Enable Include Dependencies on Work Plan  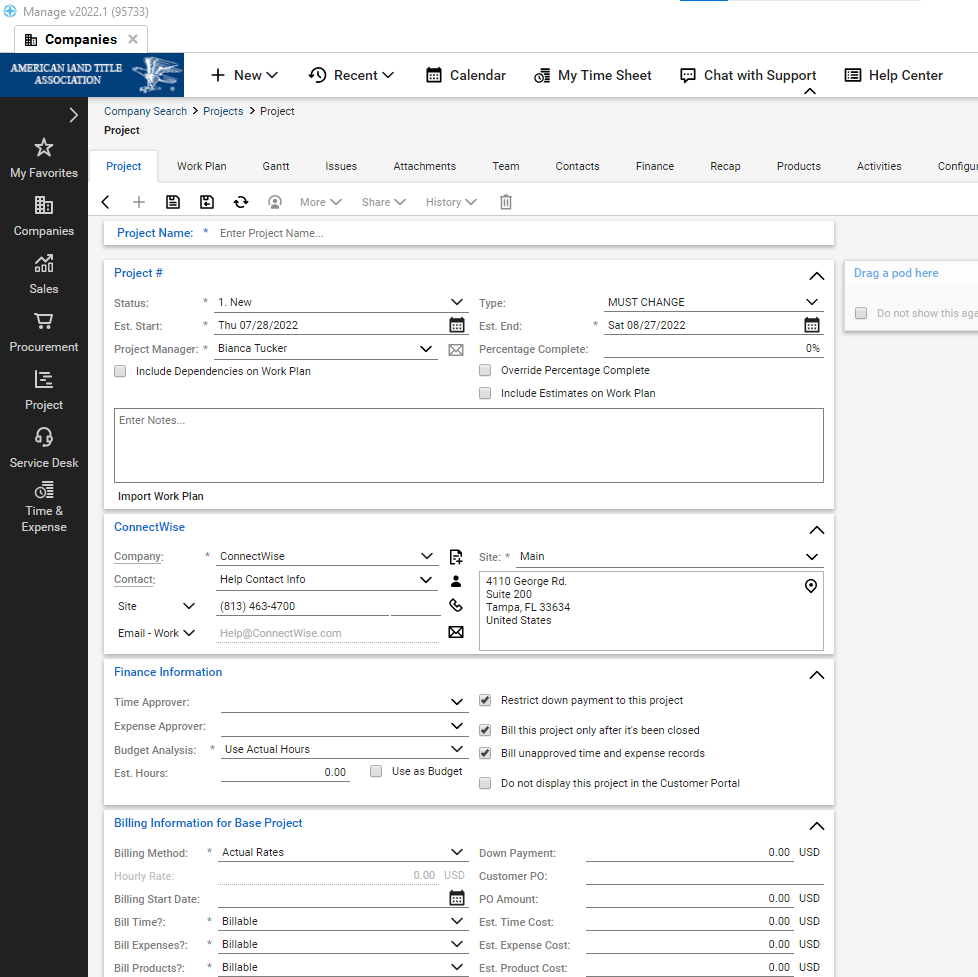(x=120, y=371)
